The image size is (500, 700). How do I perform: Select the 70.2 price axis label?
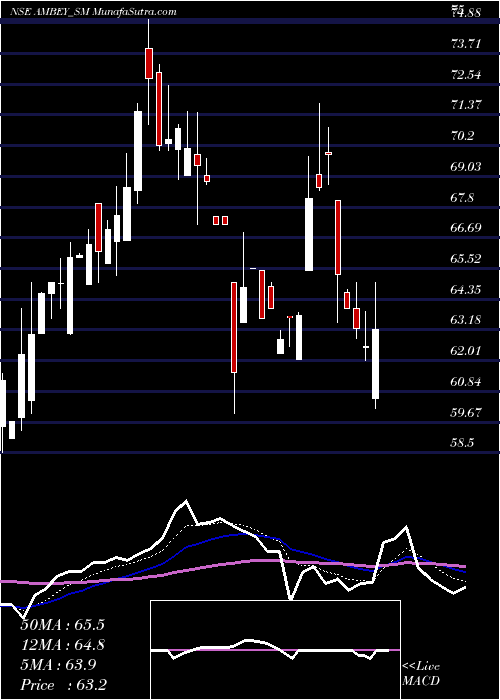click(463, 135)
